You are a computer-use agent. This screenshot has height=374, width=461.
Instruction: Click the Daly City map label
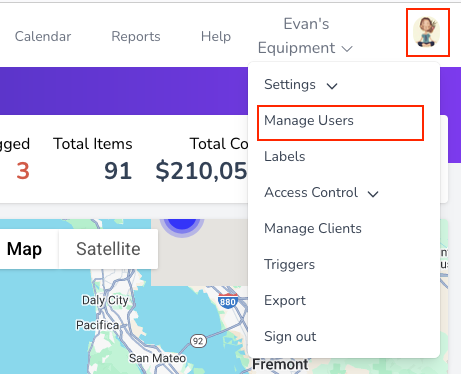point(105,300)
